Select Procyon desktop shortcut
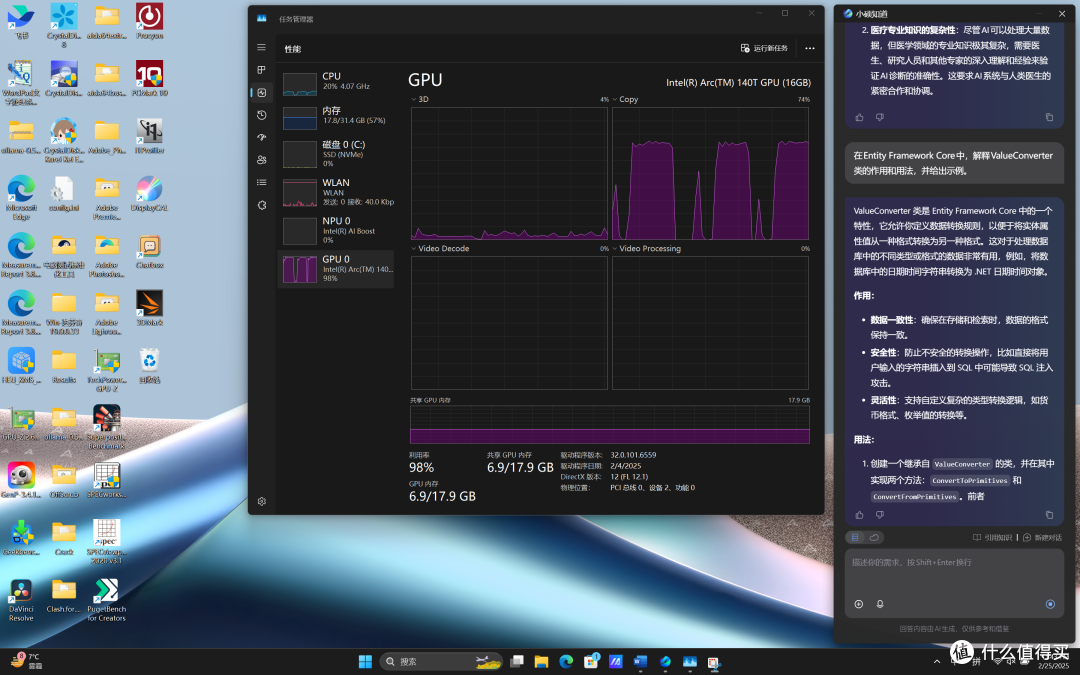 point(149,21)
